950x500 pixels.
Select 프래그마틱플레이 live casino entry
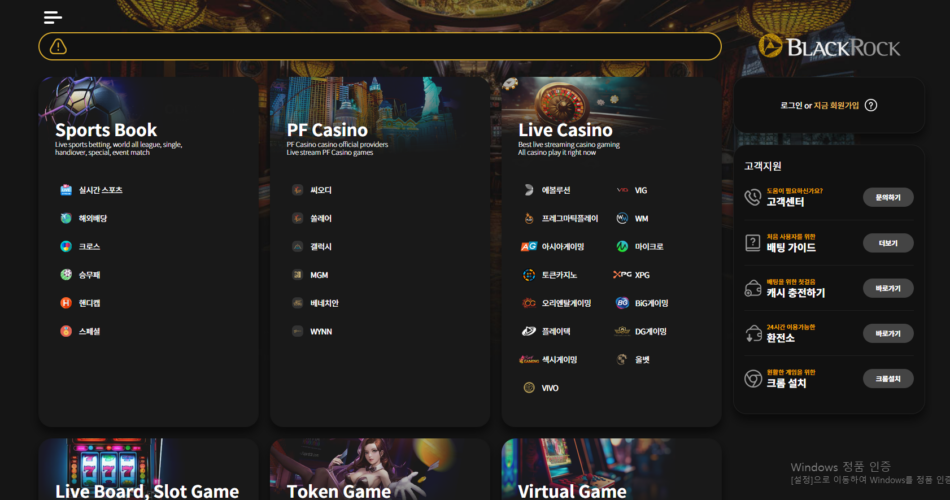tap(570, 218)
